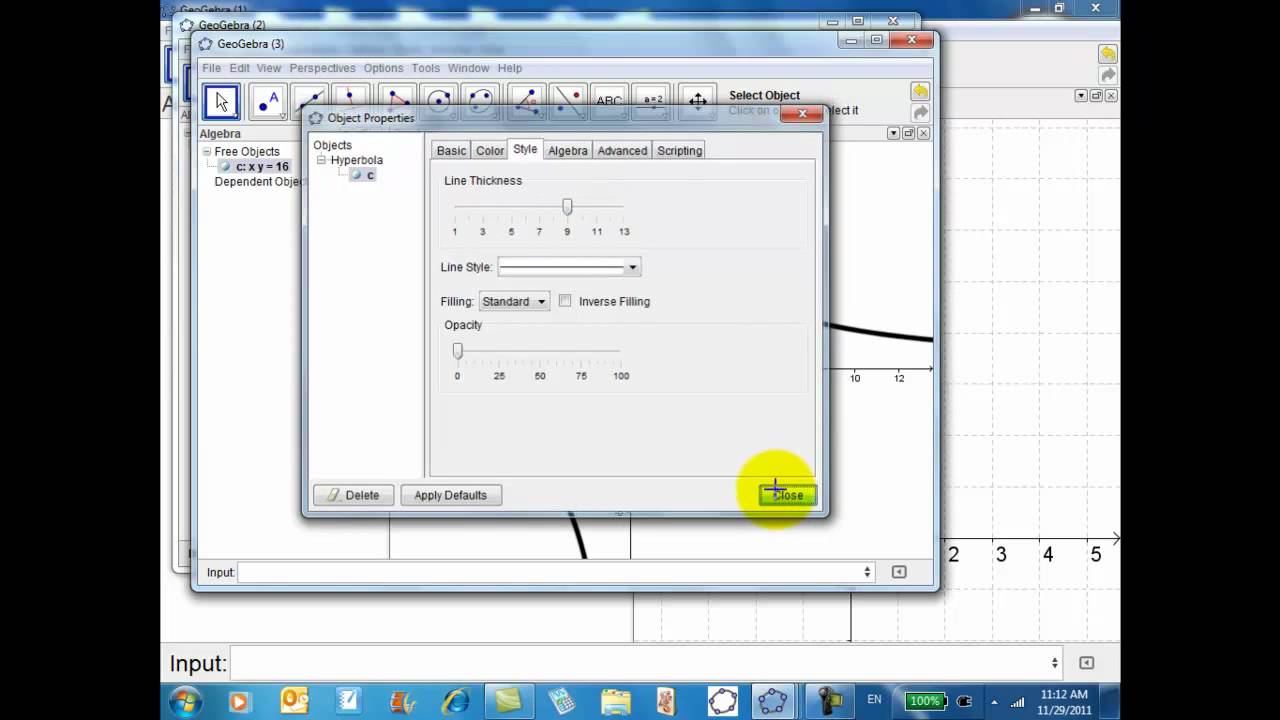Viewport: 1280px width, 720px height.
Task: Click Redo in the rear GeoGebra window
Action: point(1107,76)
